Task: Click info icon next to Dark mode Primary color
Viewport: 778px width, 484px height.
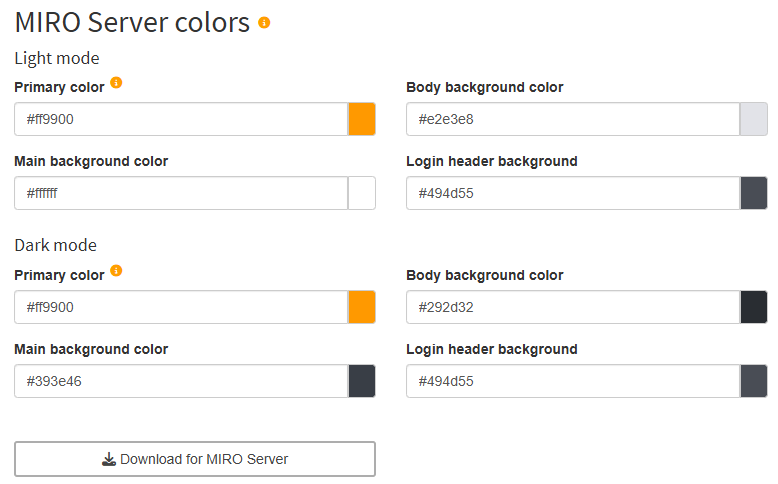Action: (x=116, y=271)
